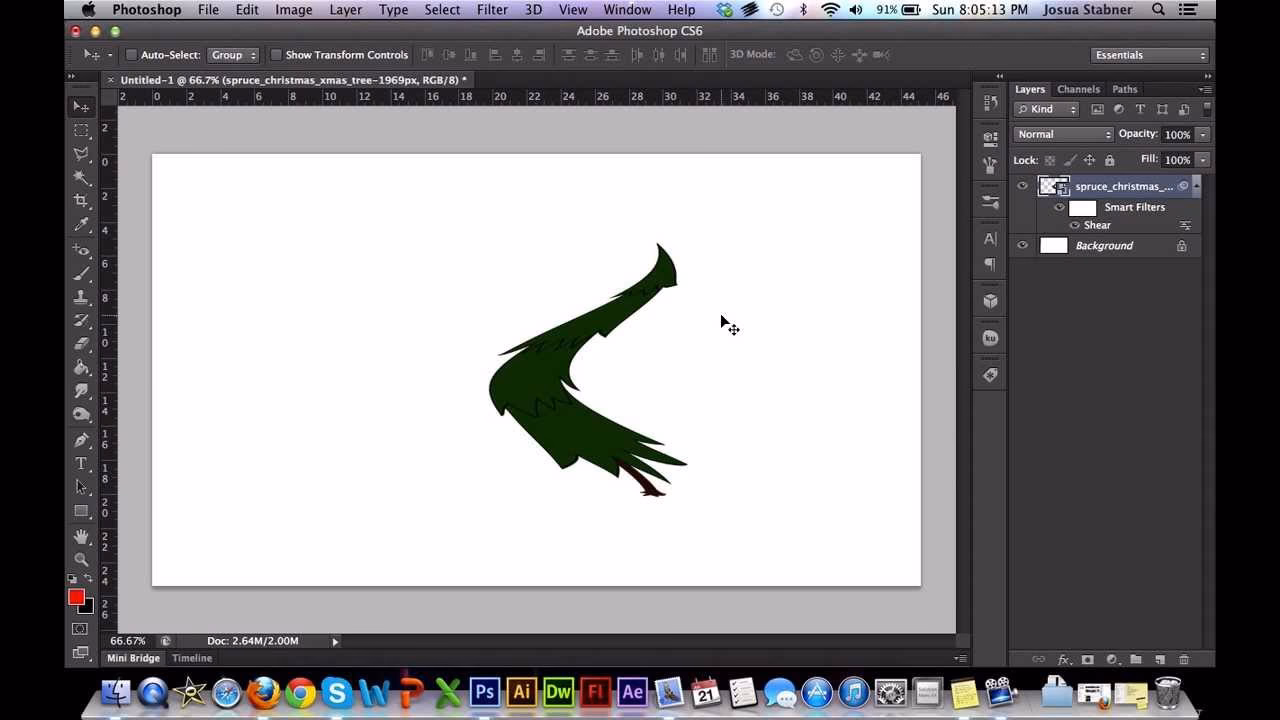The width and height of the screenshot is (1280, 720).
Task: Select the Crop tool
Action: pos(81,202)
